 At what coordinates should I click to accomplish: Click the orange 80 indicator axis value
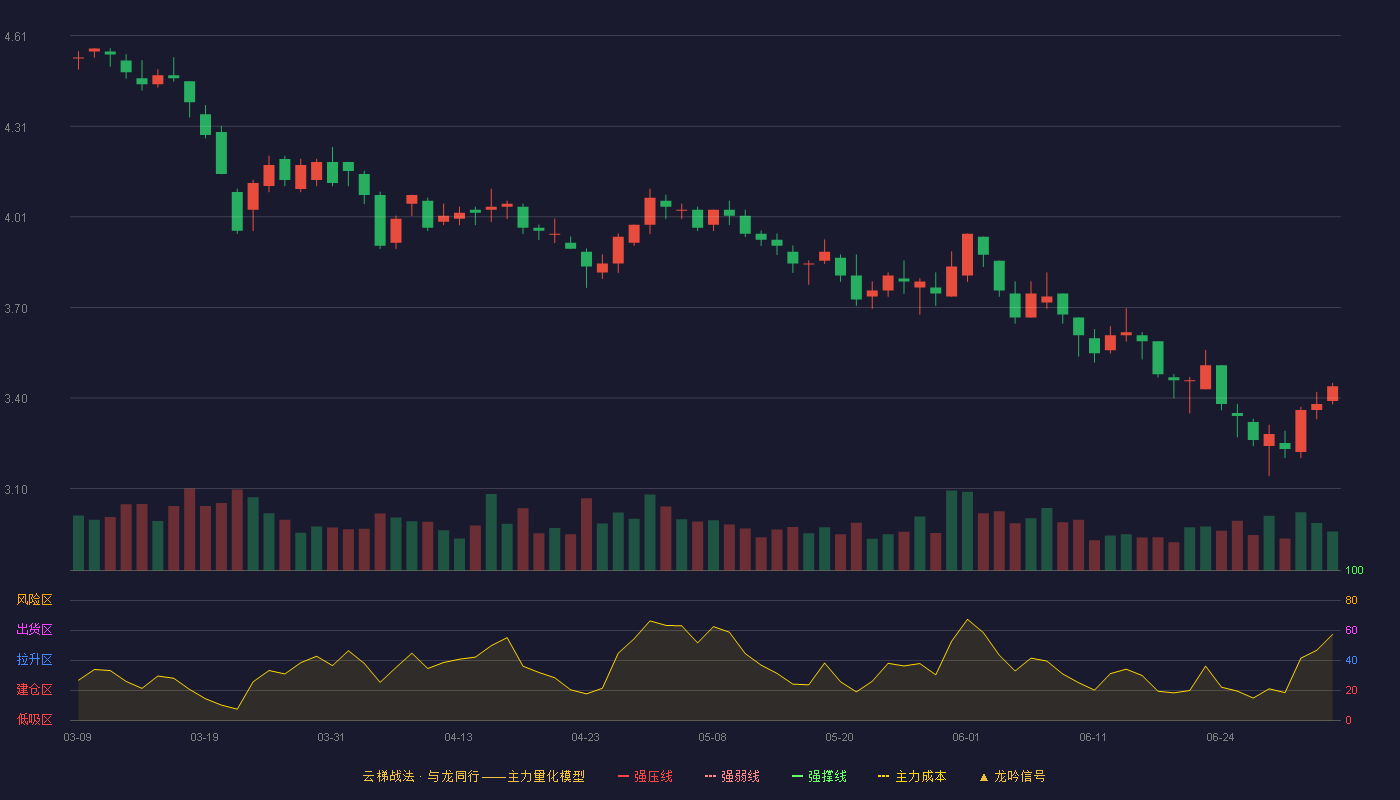[1351, 600]
